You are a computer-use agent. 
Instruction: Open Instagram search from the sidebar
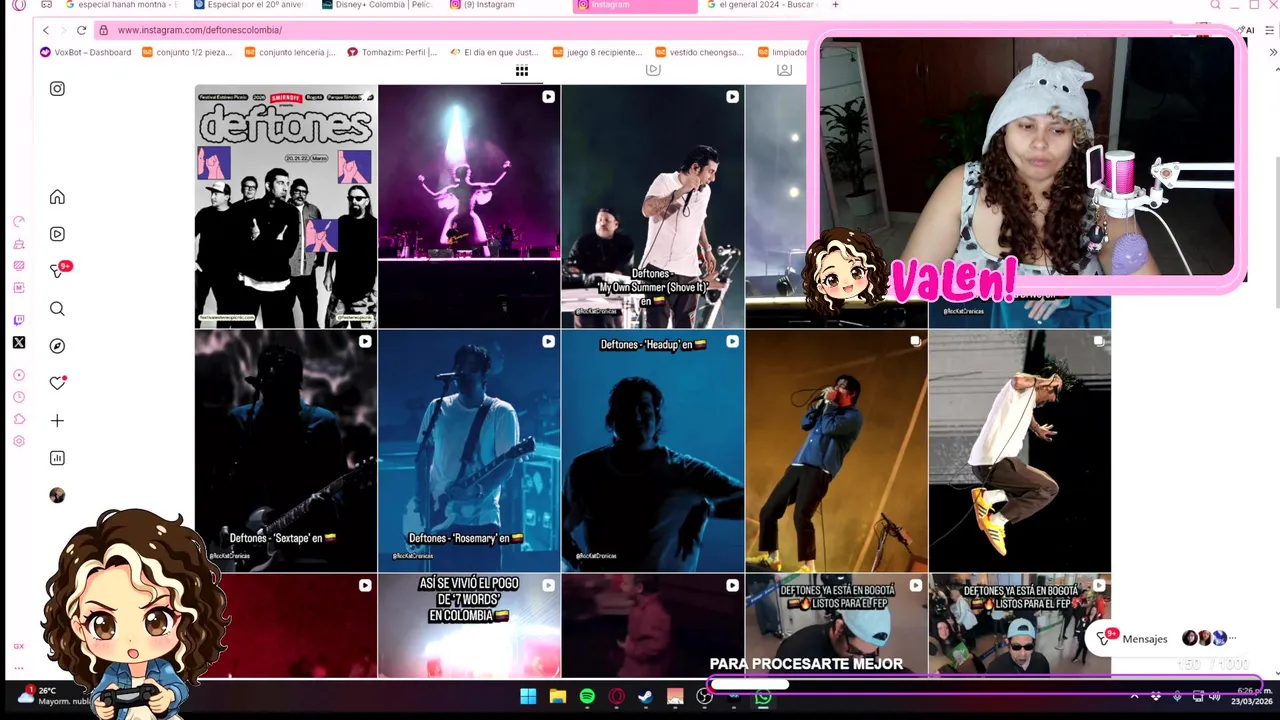point(57,309)
